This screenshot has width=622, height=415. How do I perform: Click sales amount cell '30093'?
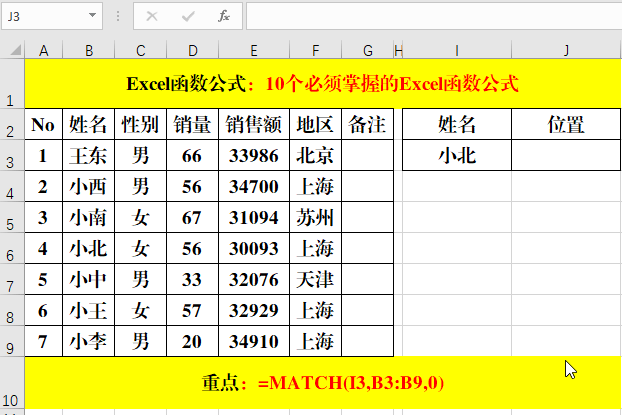point(254,248)
